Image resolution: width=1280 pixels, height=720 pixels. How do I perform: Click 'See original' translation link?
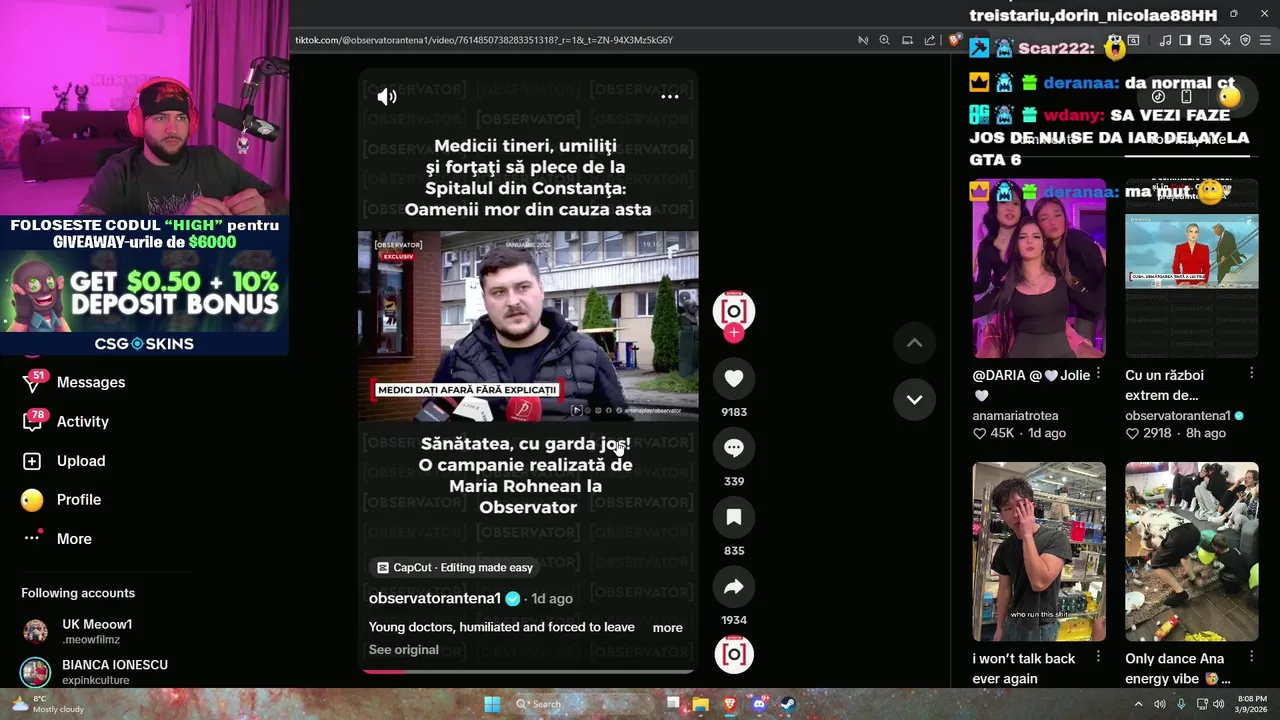403,650
